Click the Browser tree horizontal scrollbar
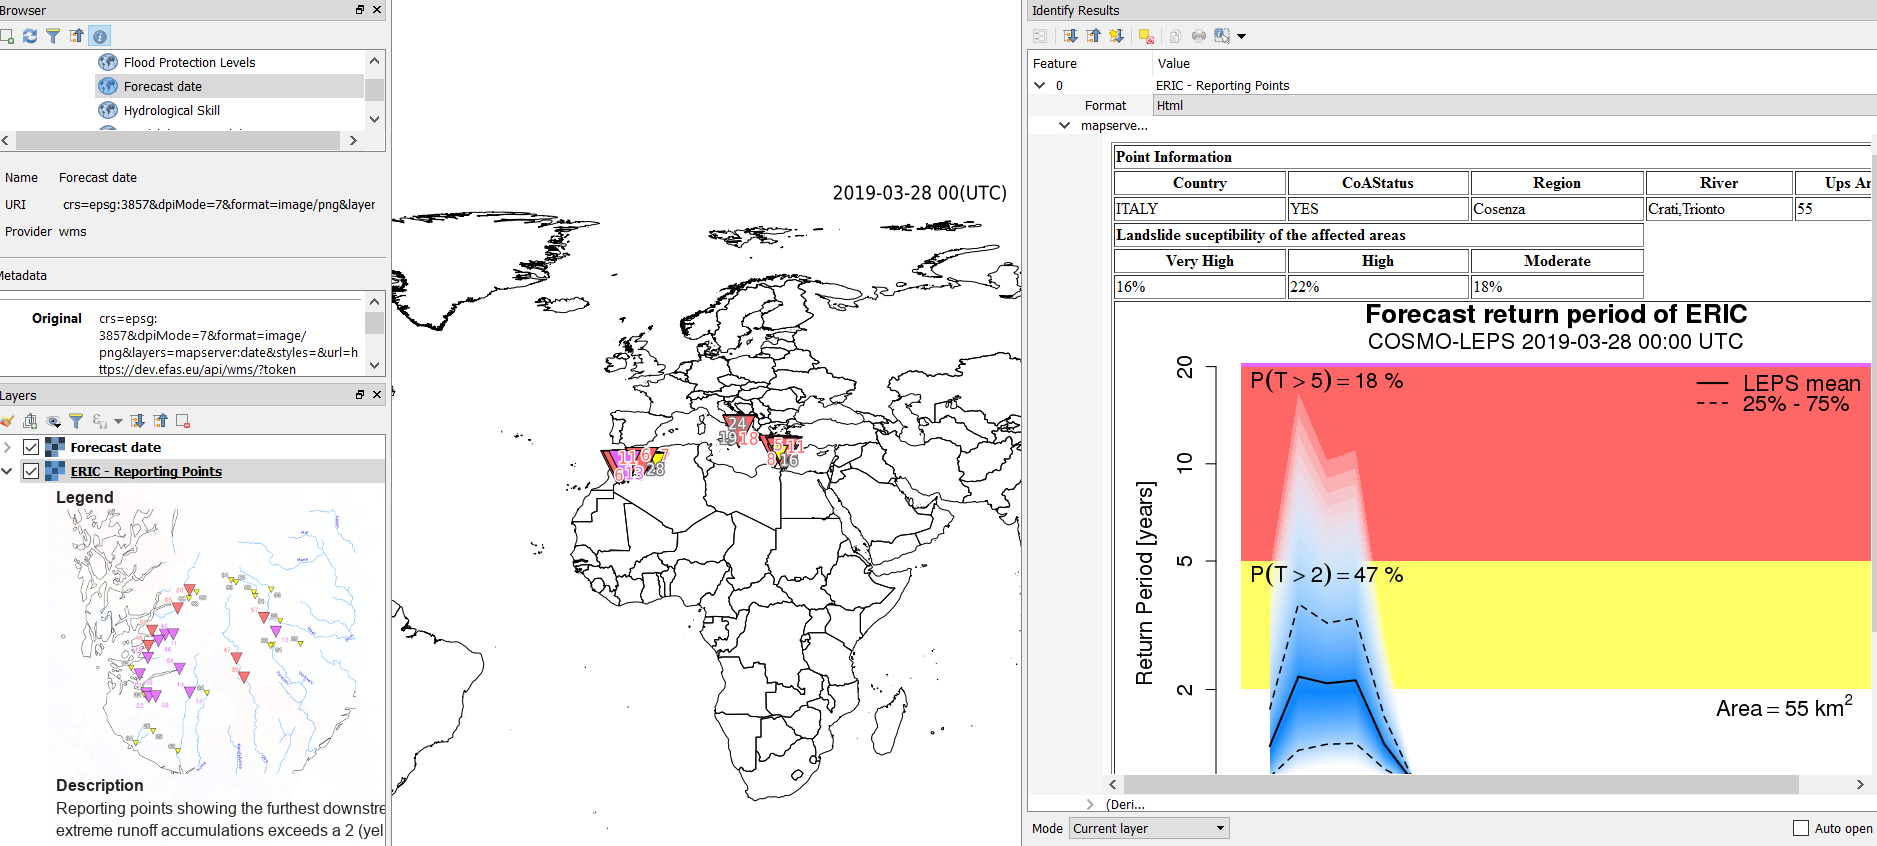Screen dimensions: 1877x846 pos(178,141)
